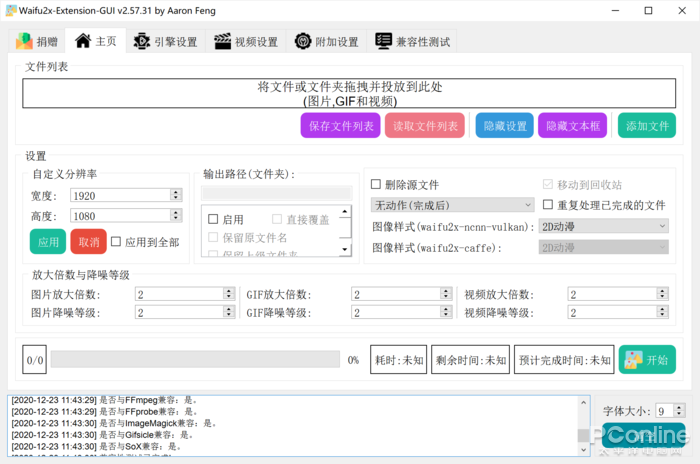Enable the 删除源文件 checkbox

376,185
